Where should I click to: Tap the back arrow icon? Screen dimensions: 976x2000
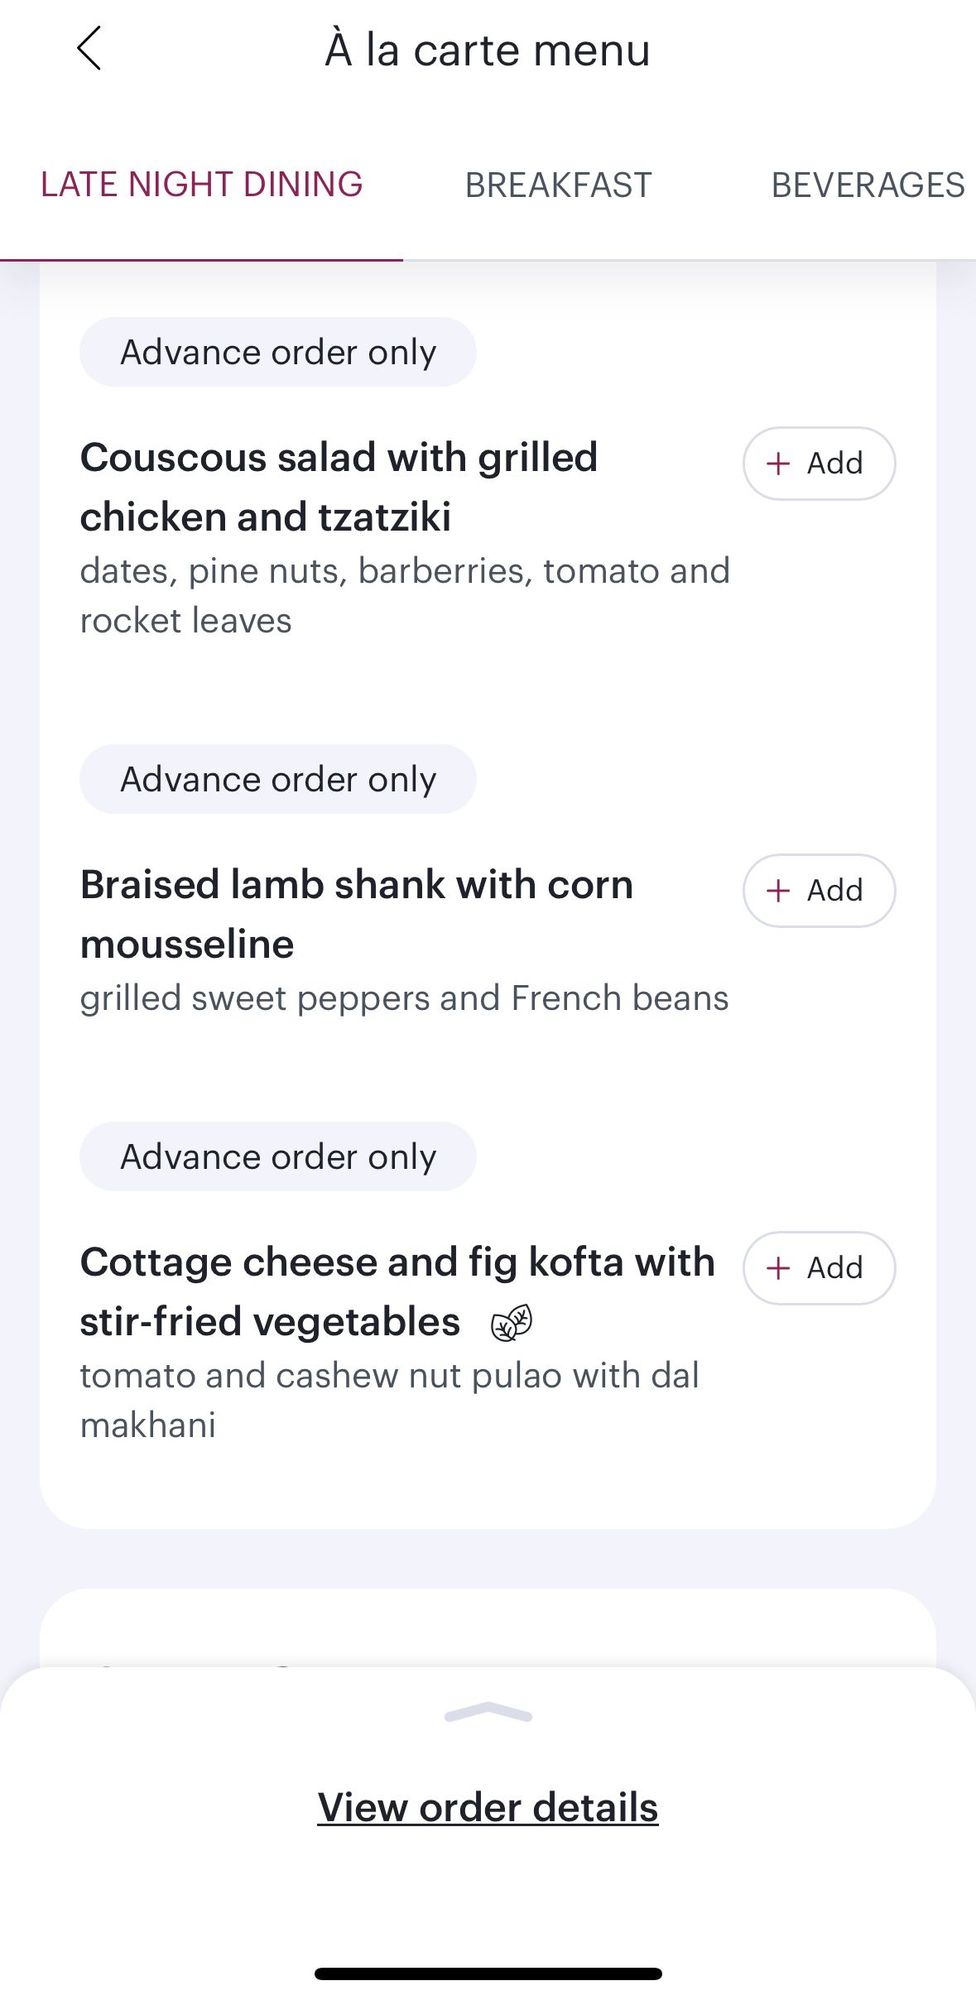[x=89, y=49]
